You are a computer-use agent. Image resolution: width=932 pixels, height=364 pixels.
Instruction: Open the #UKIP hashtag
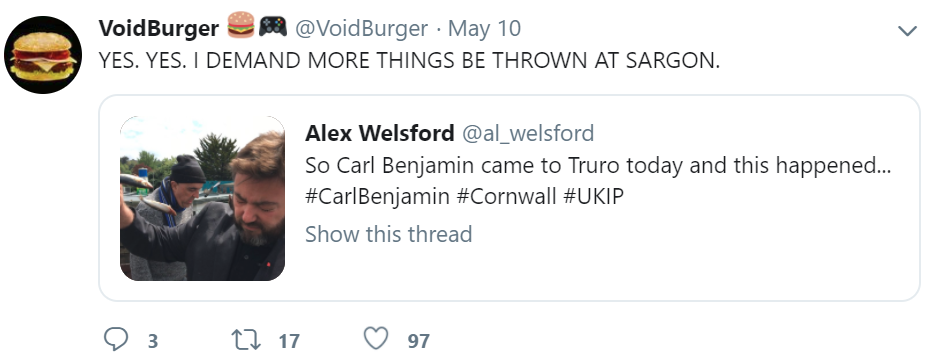[594, 197]
